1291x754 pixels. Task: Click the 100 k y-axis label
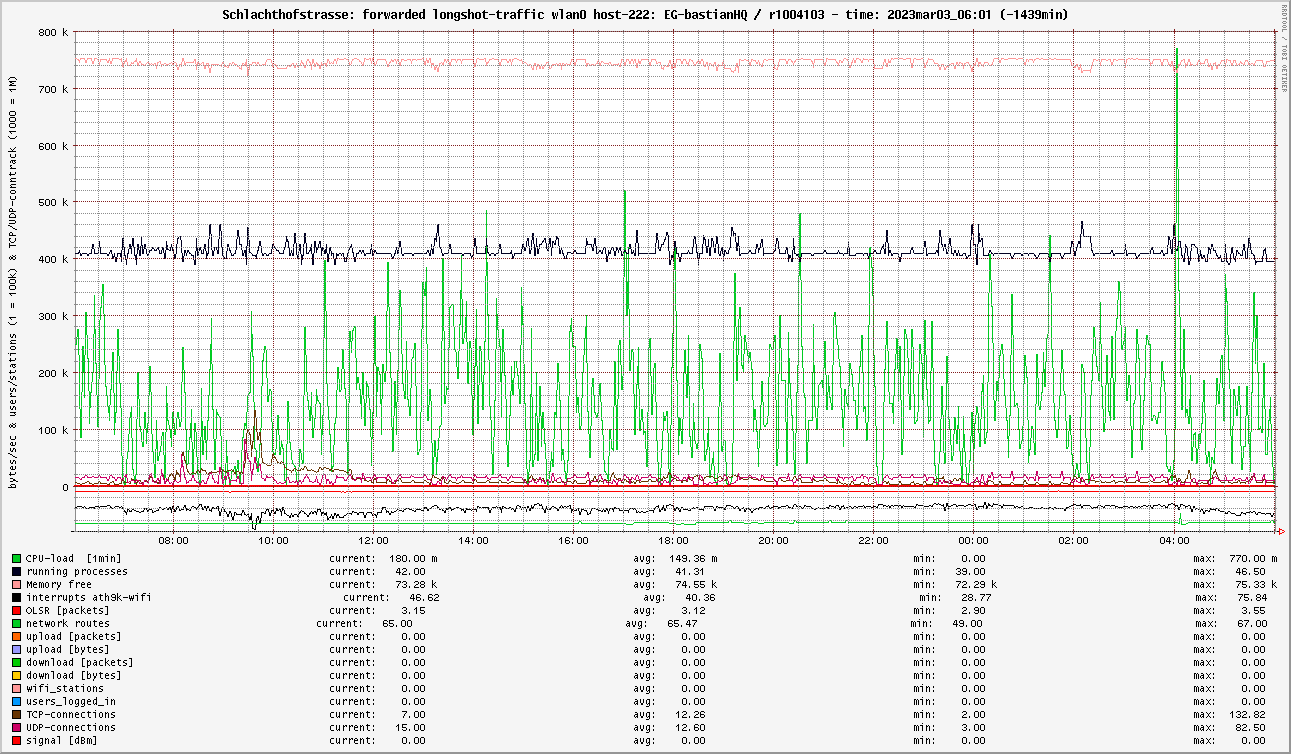(53, 430)
